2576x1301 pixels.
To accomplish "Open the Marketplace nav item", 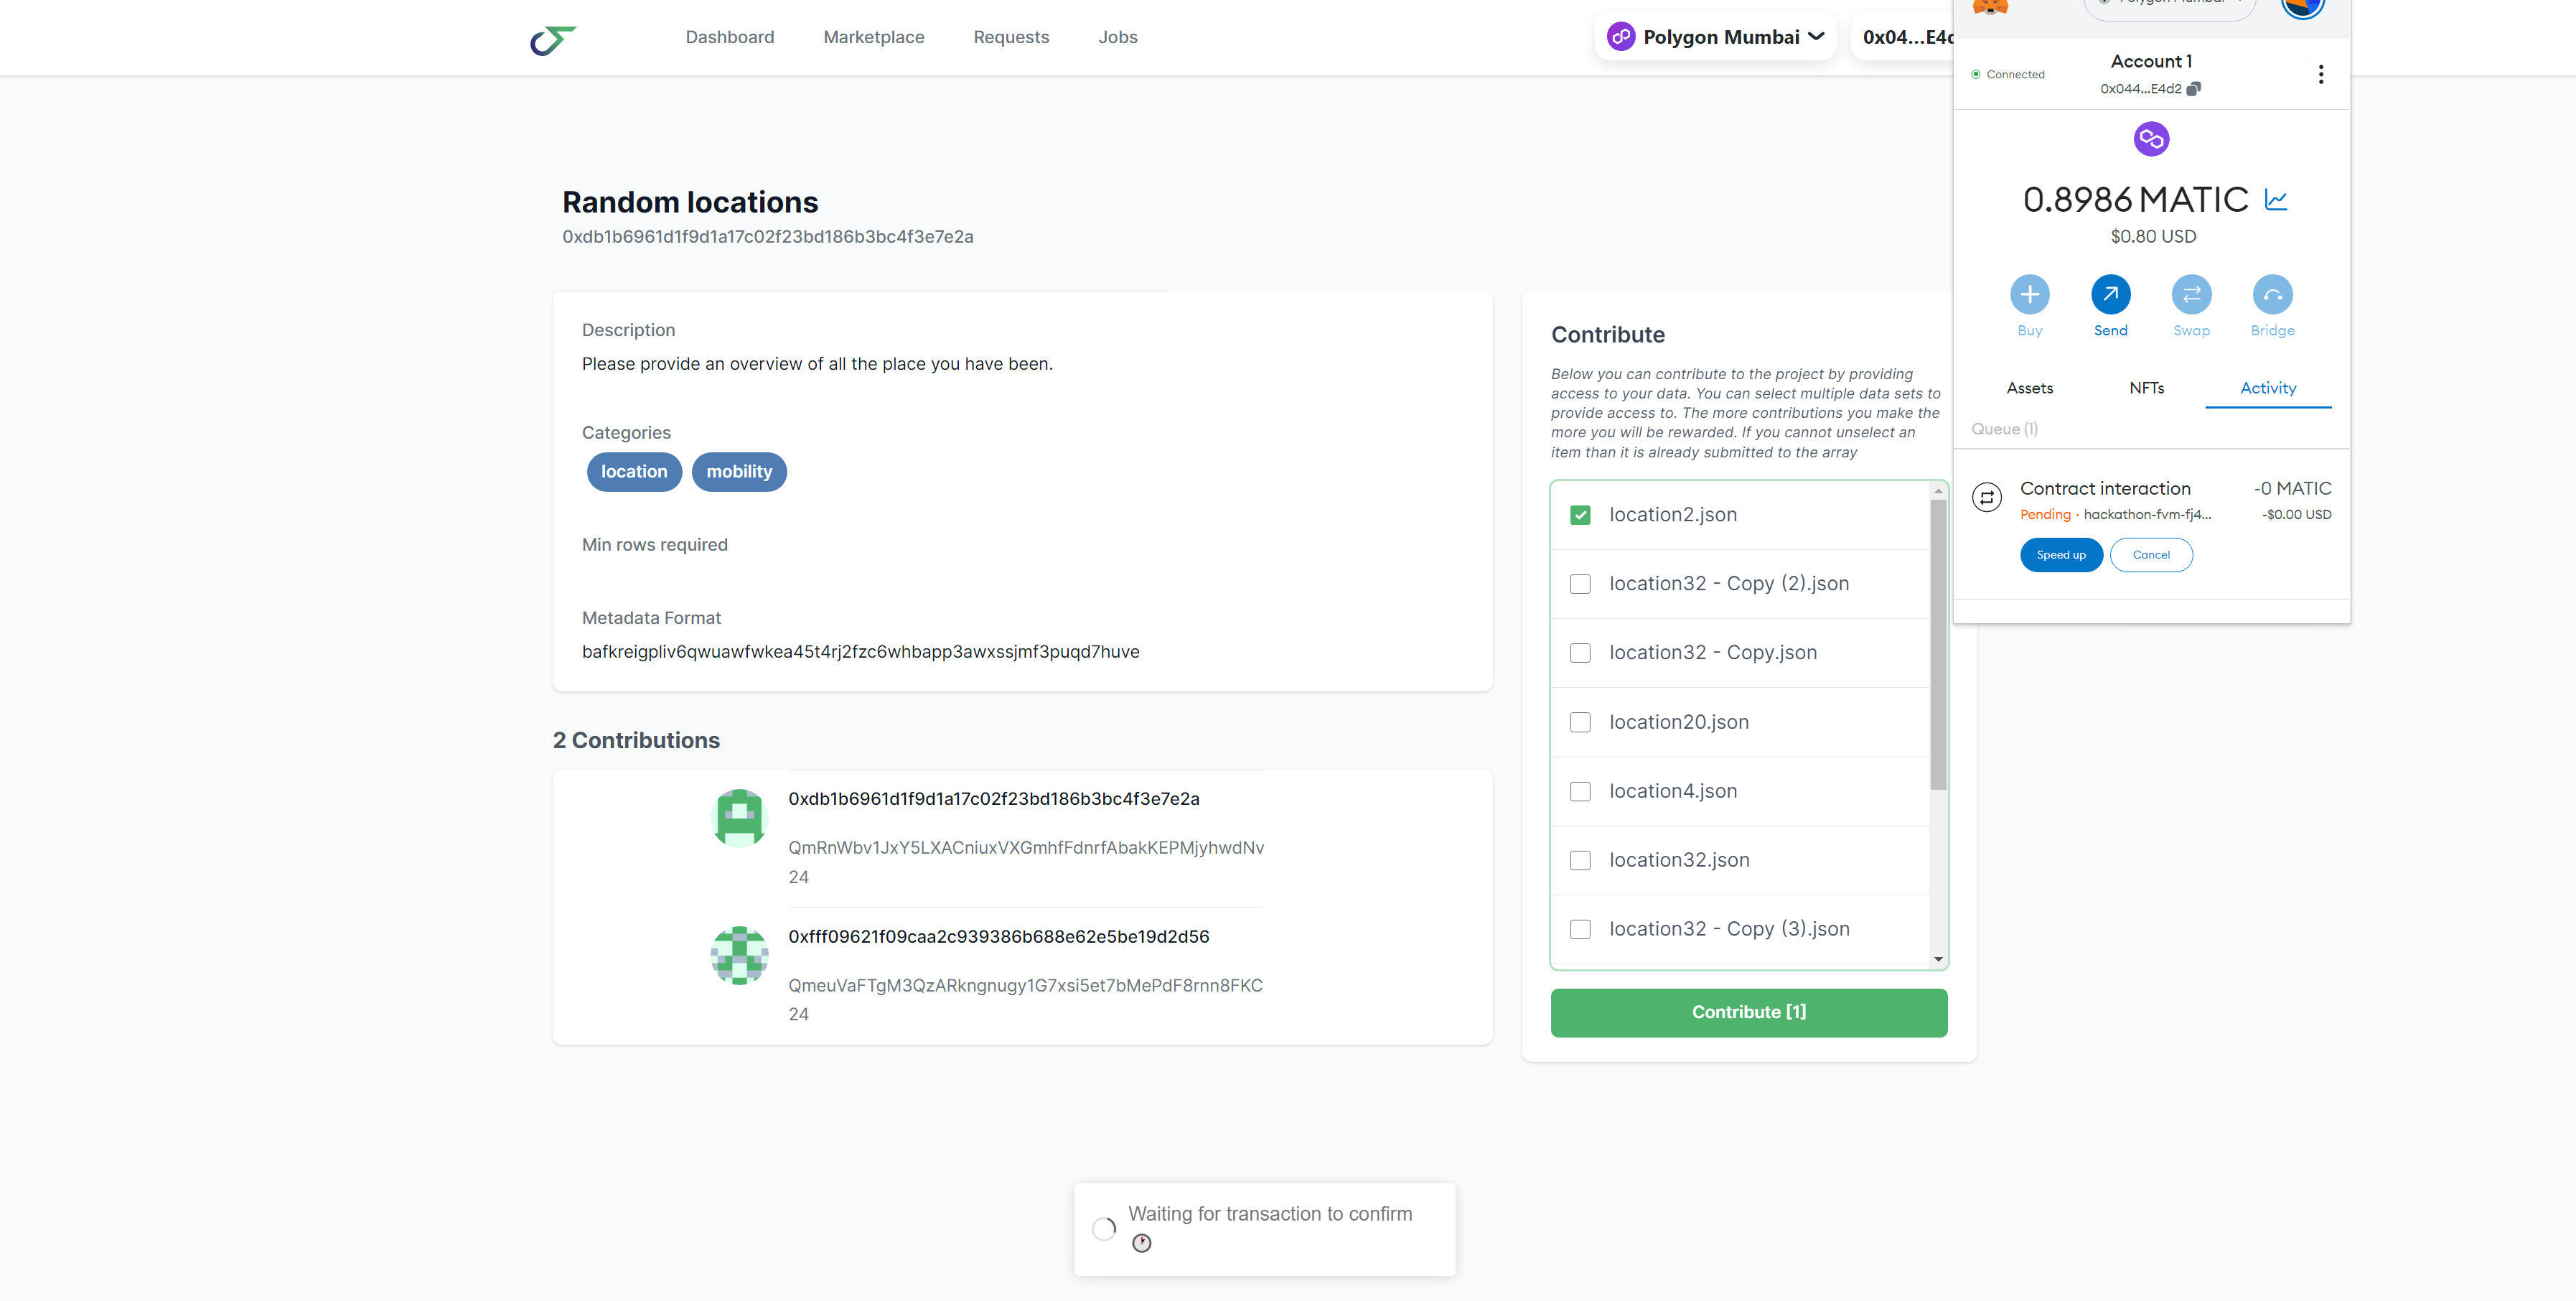I will click(873, 37).
